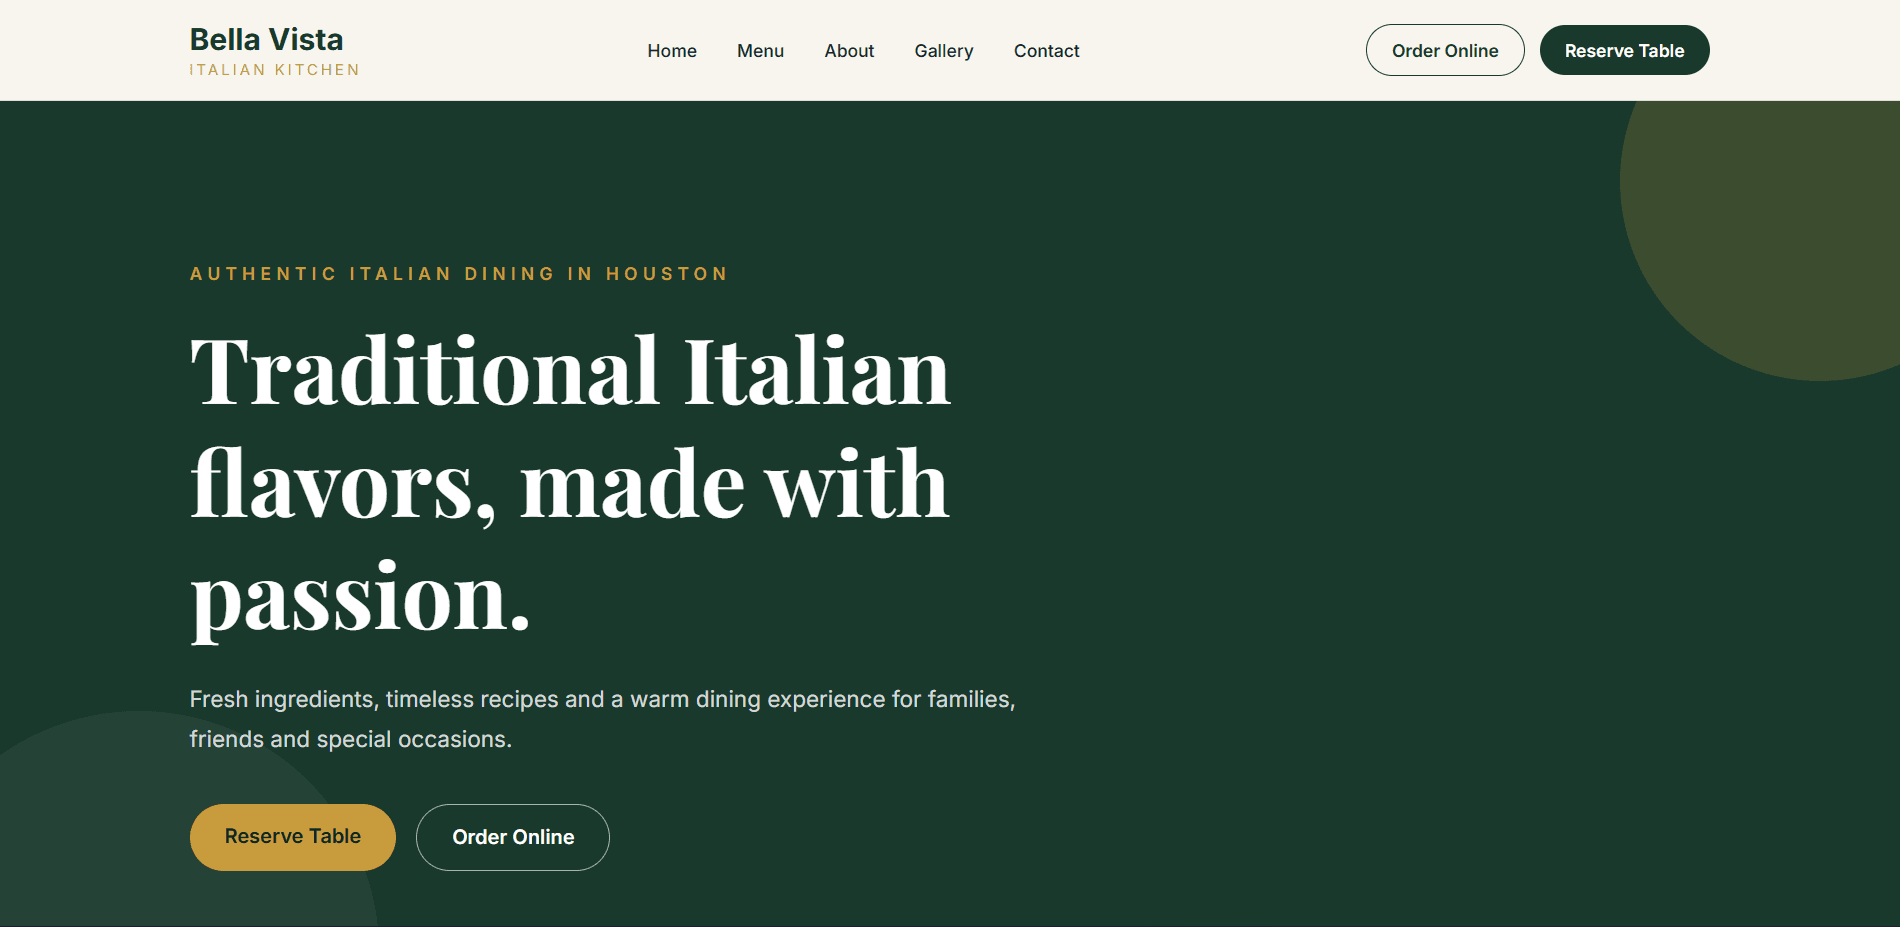Click the header Reserve Table button
The width and height of the screenshot is (1900, 927).
pyautogui.click(x=1625, y=50)
